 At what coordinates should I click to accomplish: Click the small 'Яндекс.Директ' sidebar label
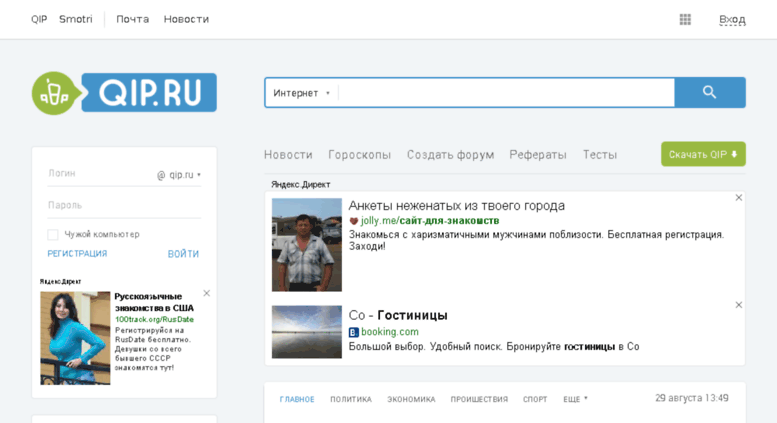point(60,281)
